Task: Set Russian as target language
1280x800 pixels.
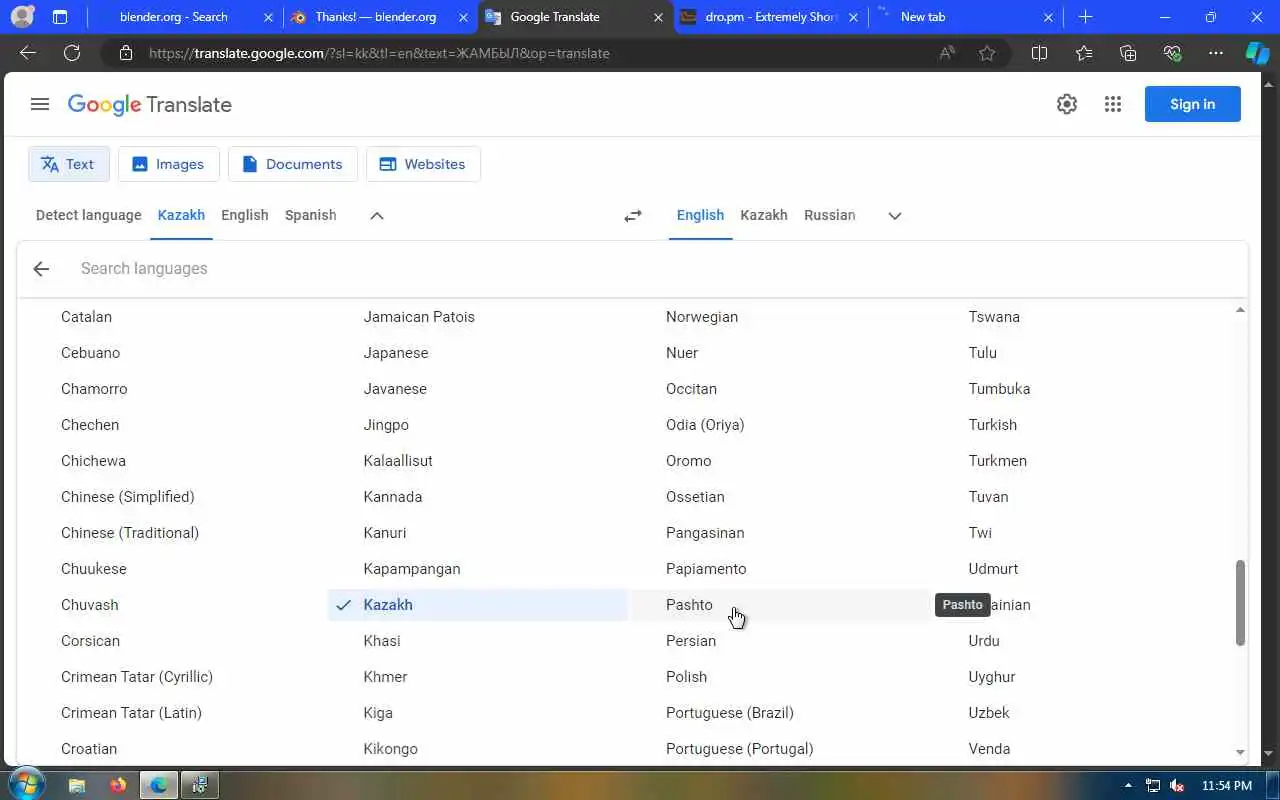Action: coord(830,215)
